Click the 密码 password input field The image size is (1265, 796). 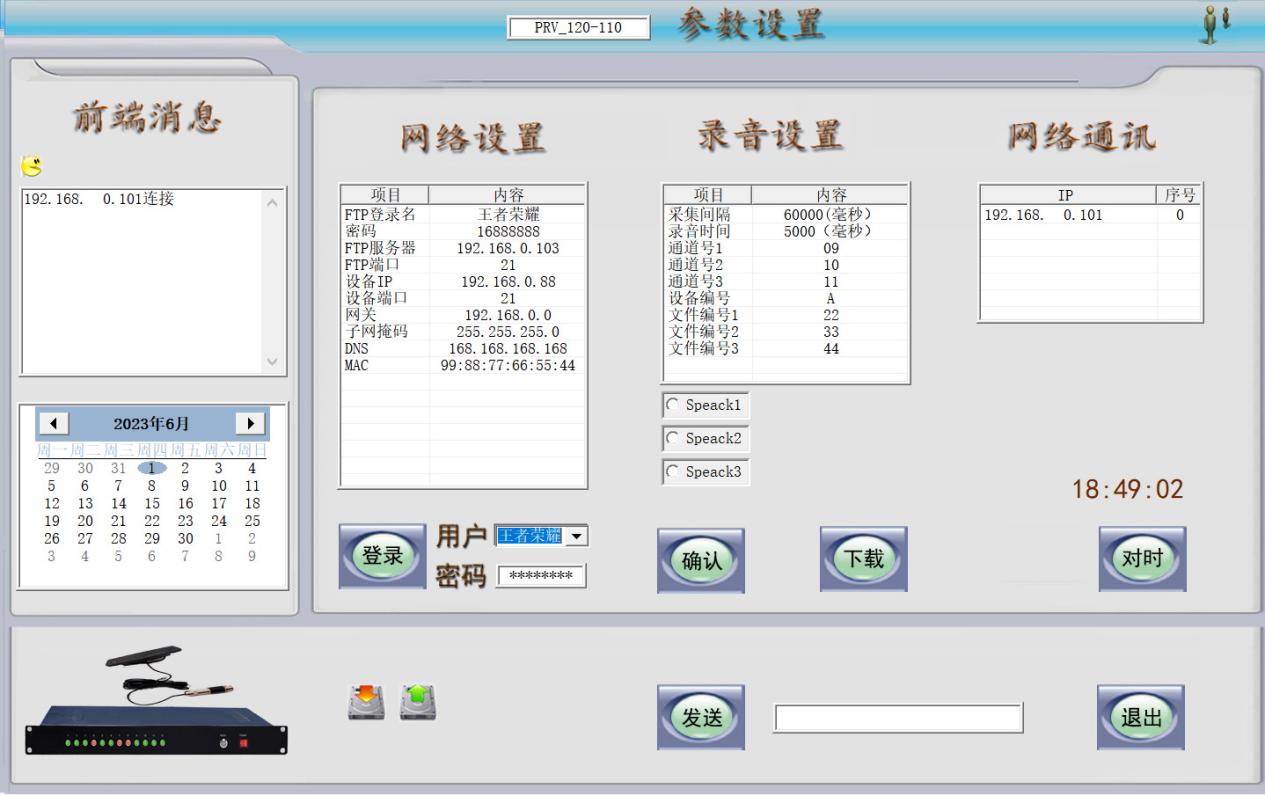[x=541, y=576]
